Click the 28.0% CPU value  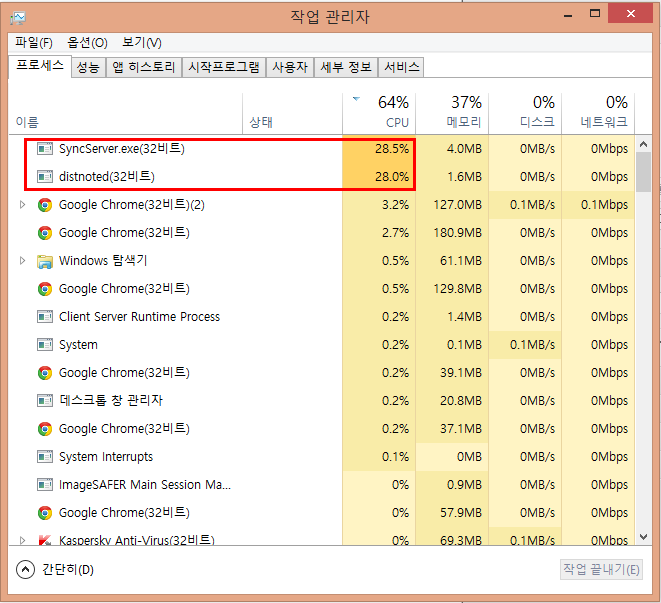[392, 177]
